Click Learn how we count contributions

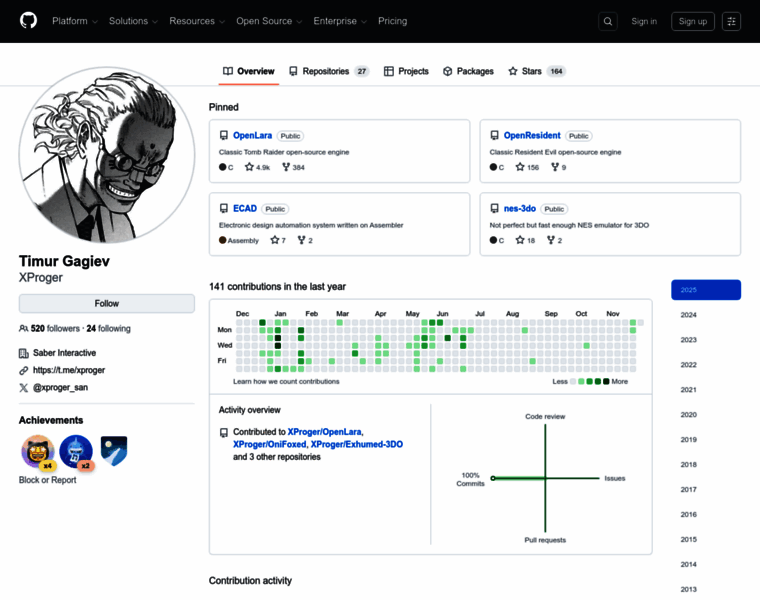(286, 381)
